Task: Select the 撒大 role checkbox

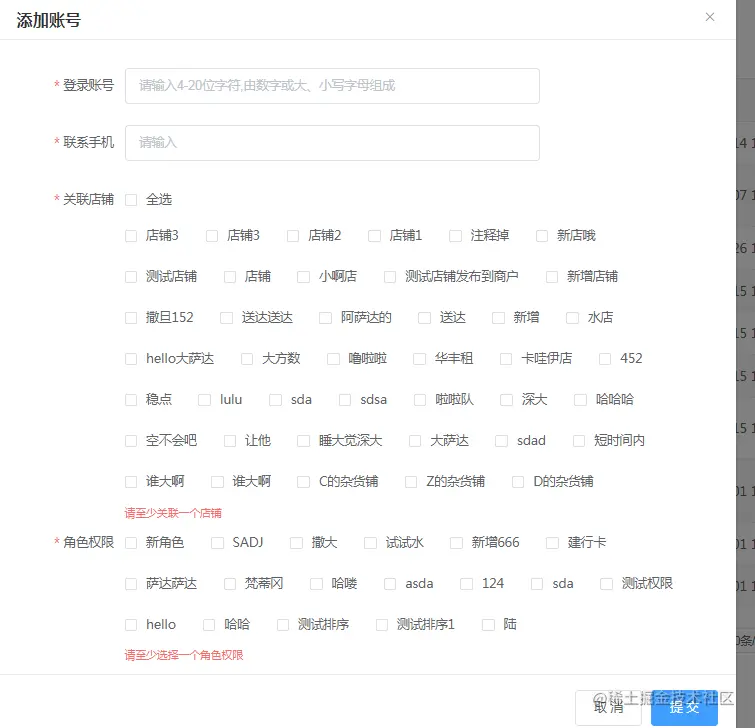Action: pyautogui.click(x=296, y=543)
